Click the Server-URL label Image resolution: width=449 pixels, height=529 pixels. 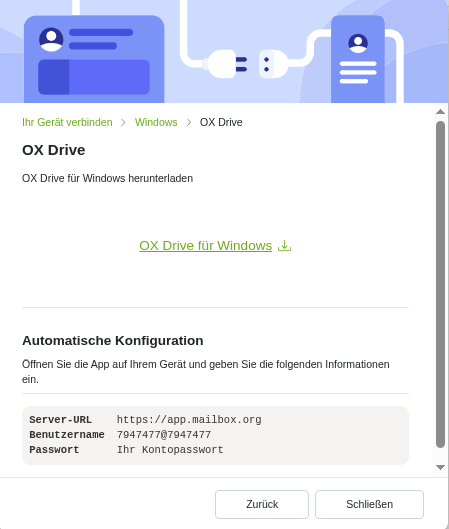[60, 420]
